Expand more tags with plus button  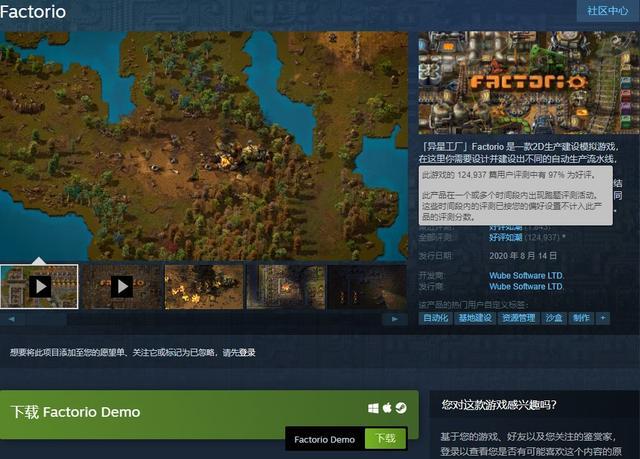(x=603, y=318)
